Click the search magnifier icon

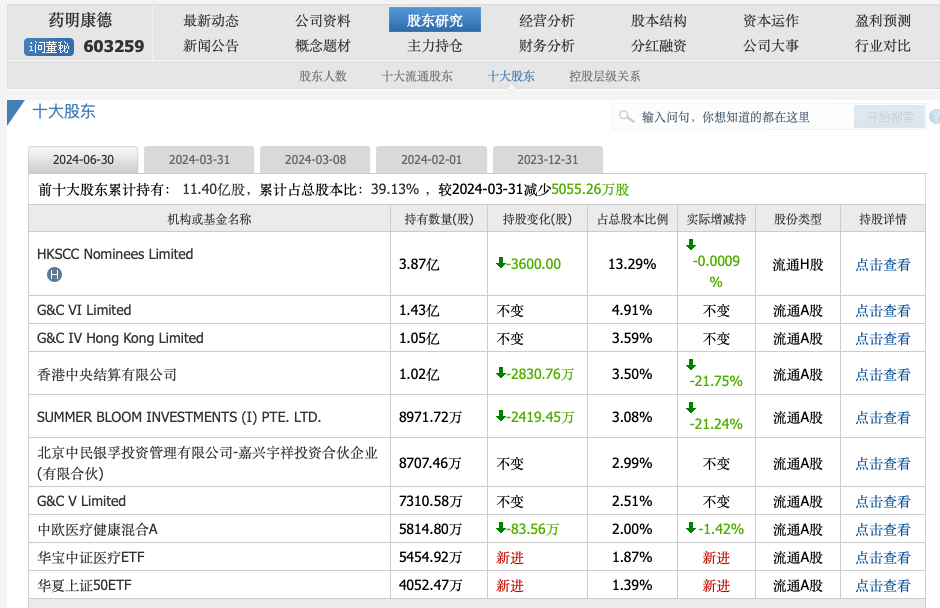click(x=627, y=117)
